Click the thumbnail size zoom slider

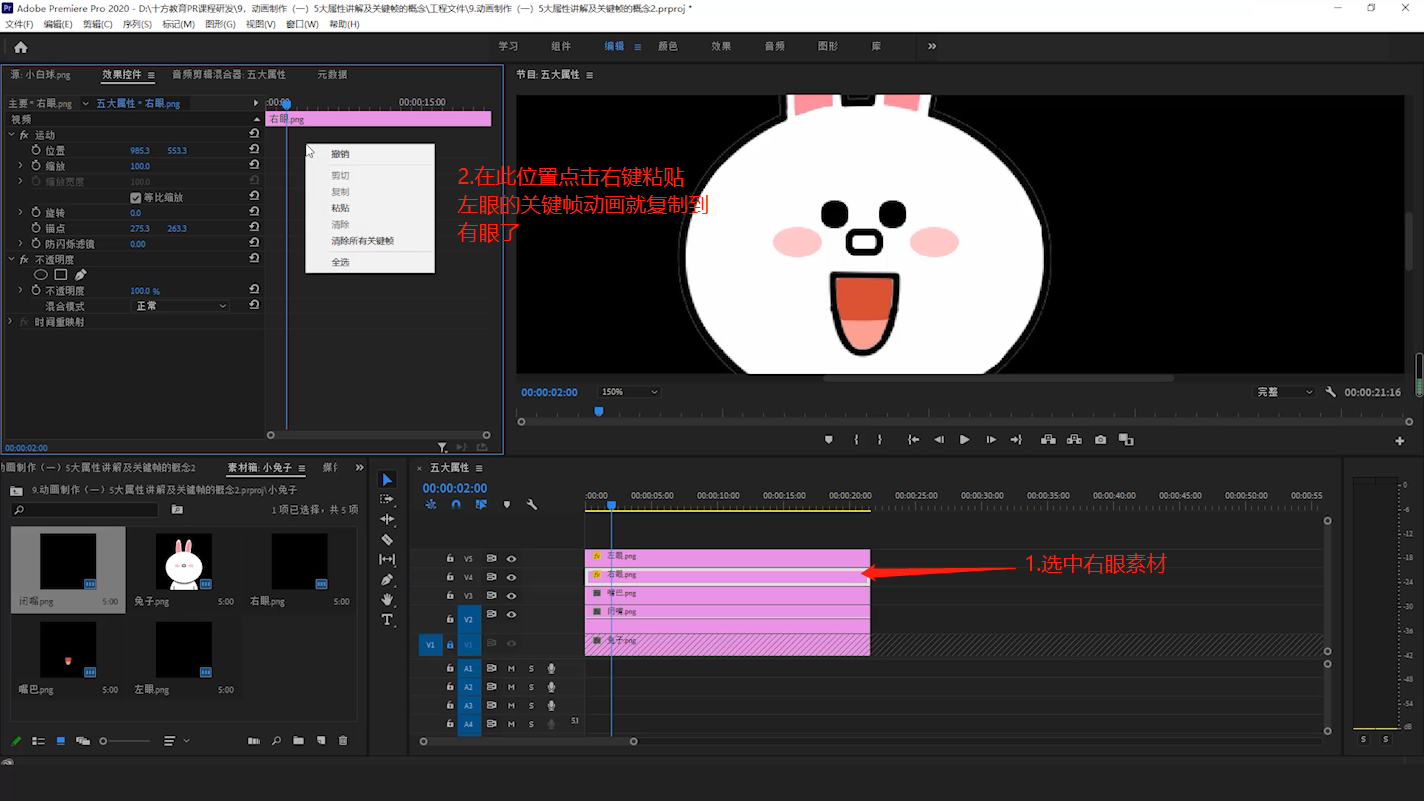[x=104, y=741]
